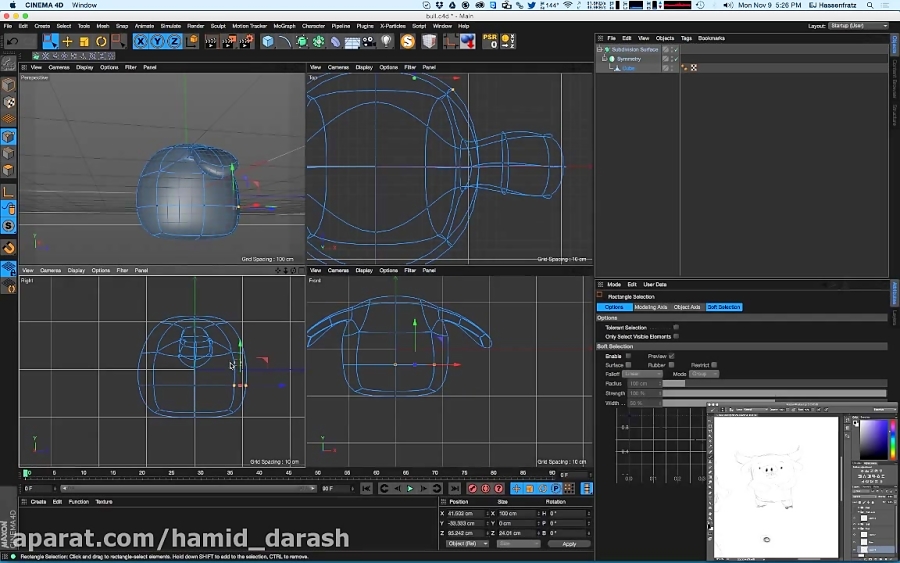Image resolution: width=900 pixels, height=563 pixels.
Task: Switch to the Object Axis tab
Action: pyautogui.click(x=687, y=307)
